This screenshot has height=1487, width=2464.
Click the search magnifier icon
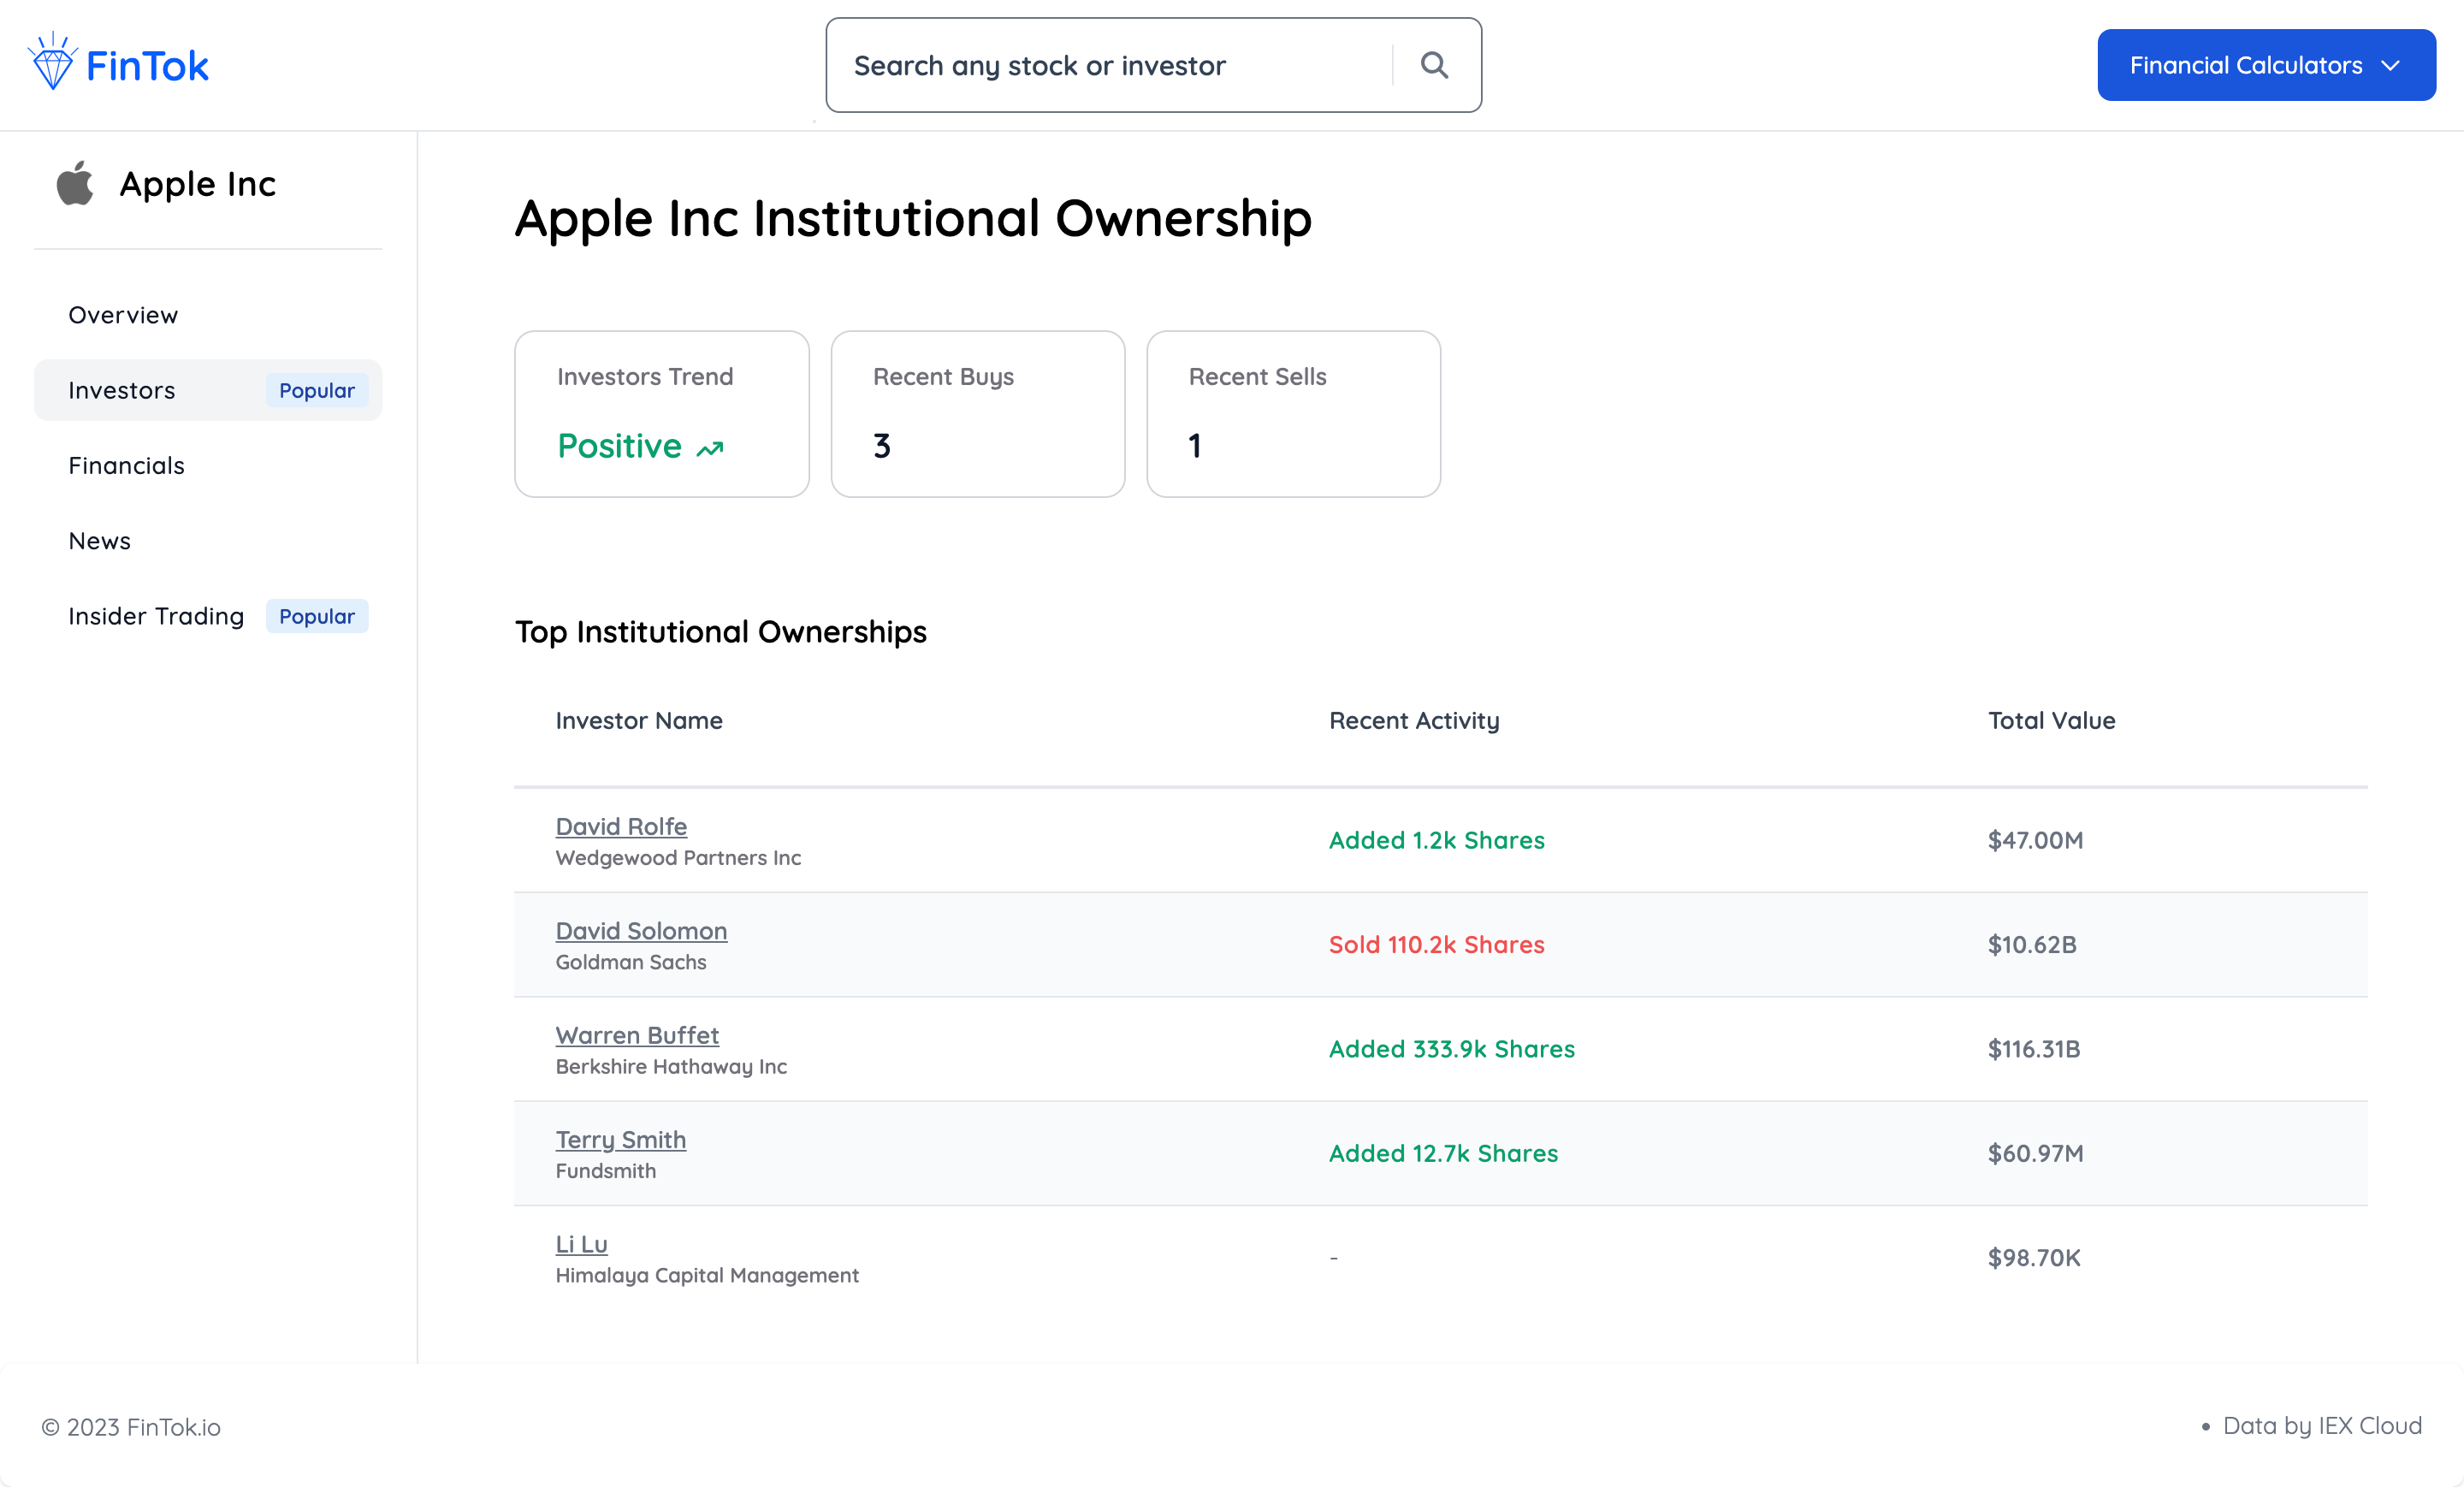(x=1435, y=65)
